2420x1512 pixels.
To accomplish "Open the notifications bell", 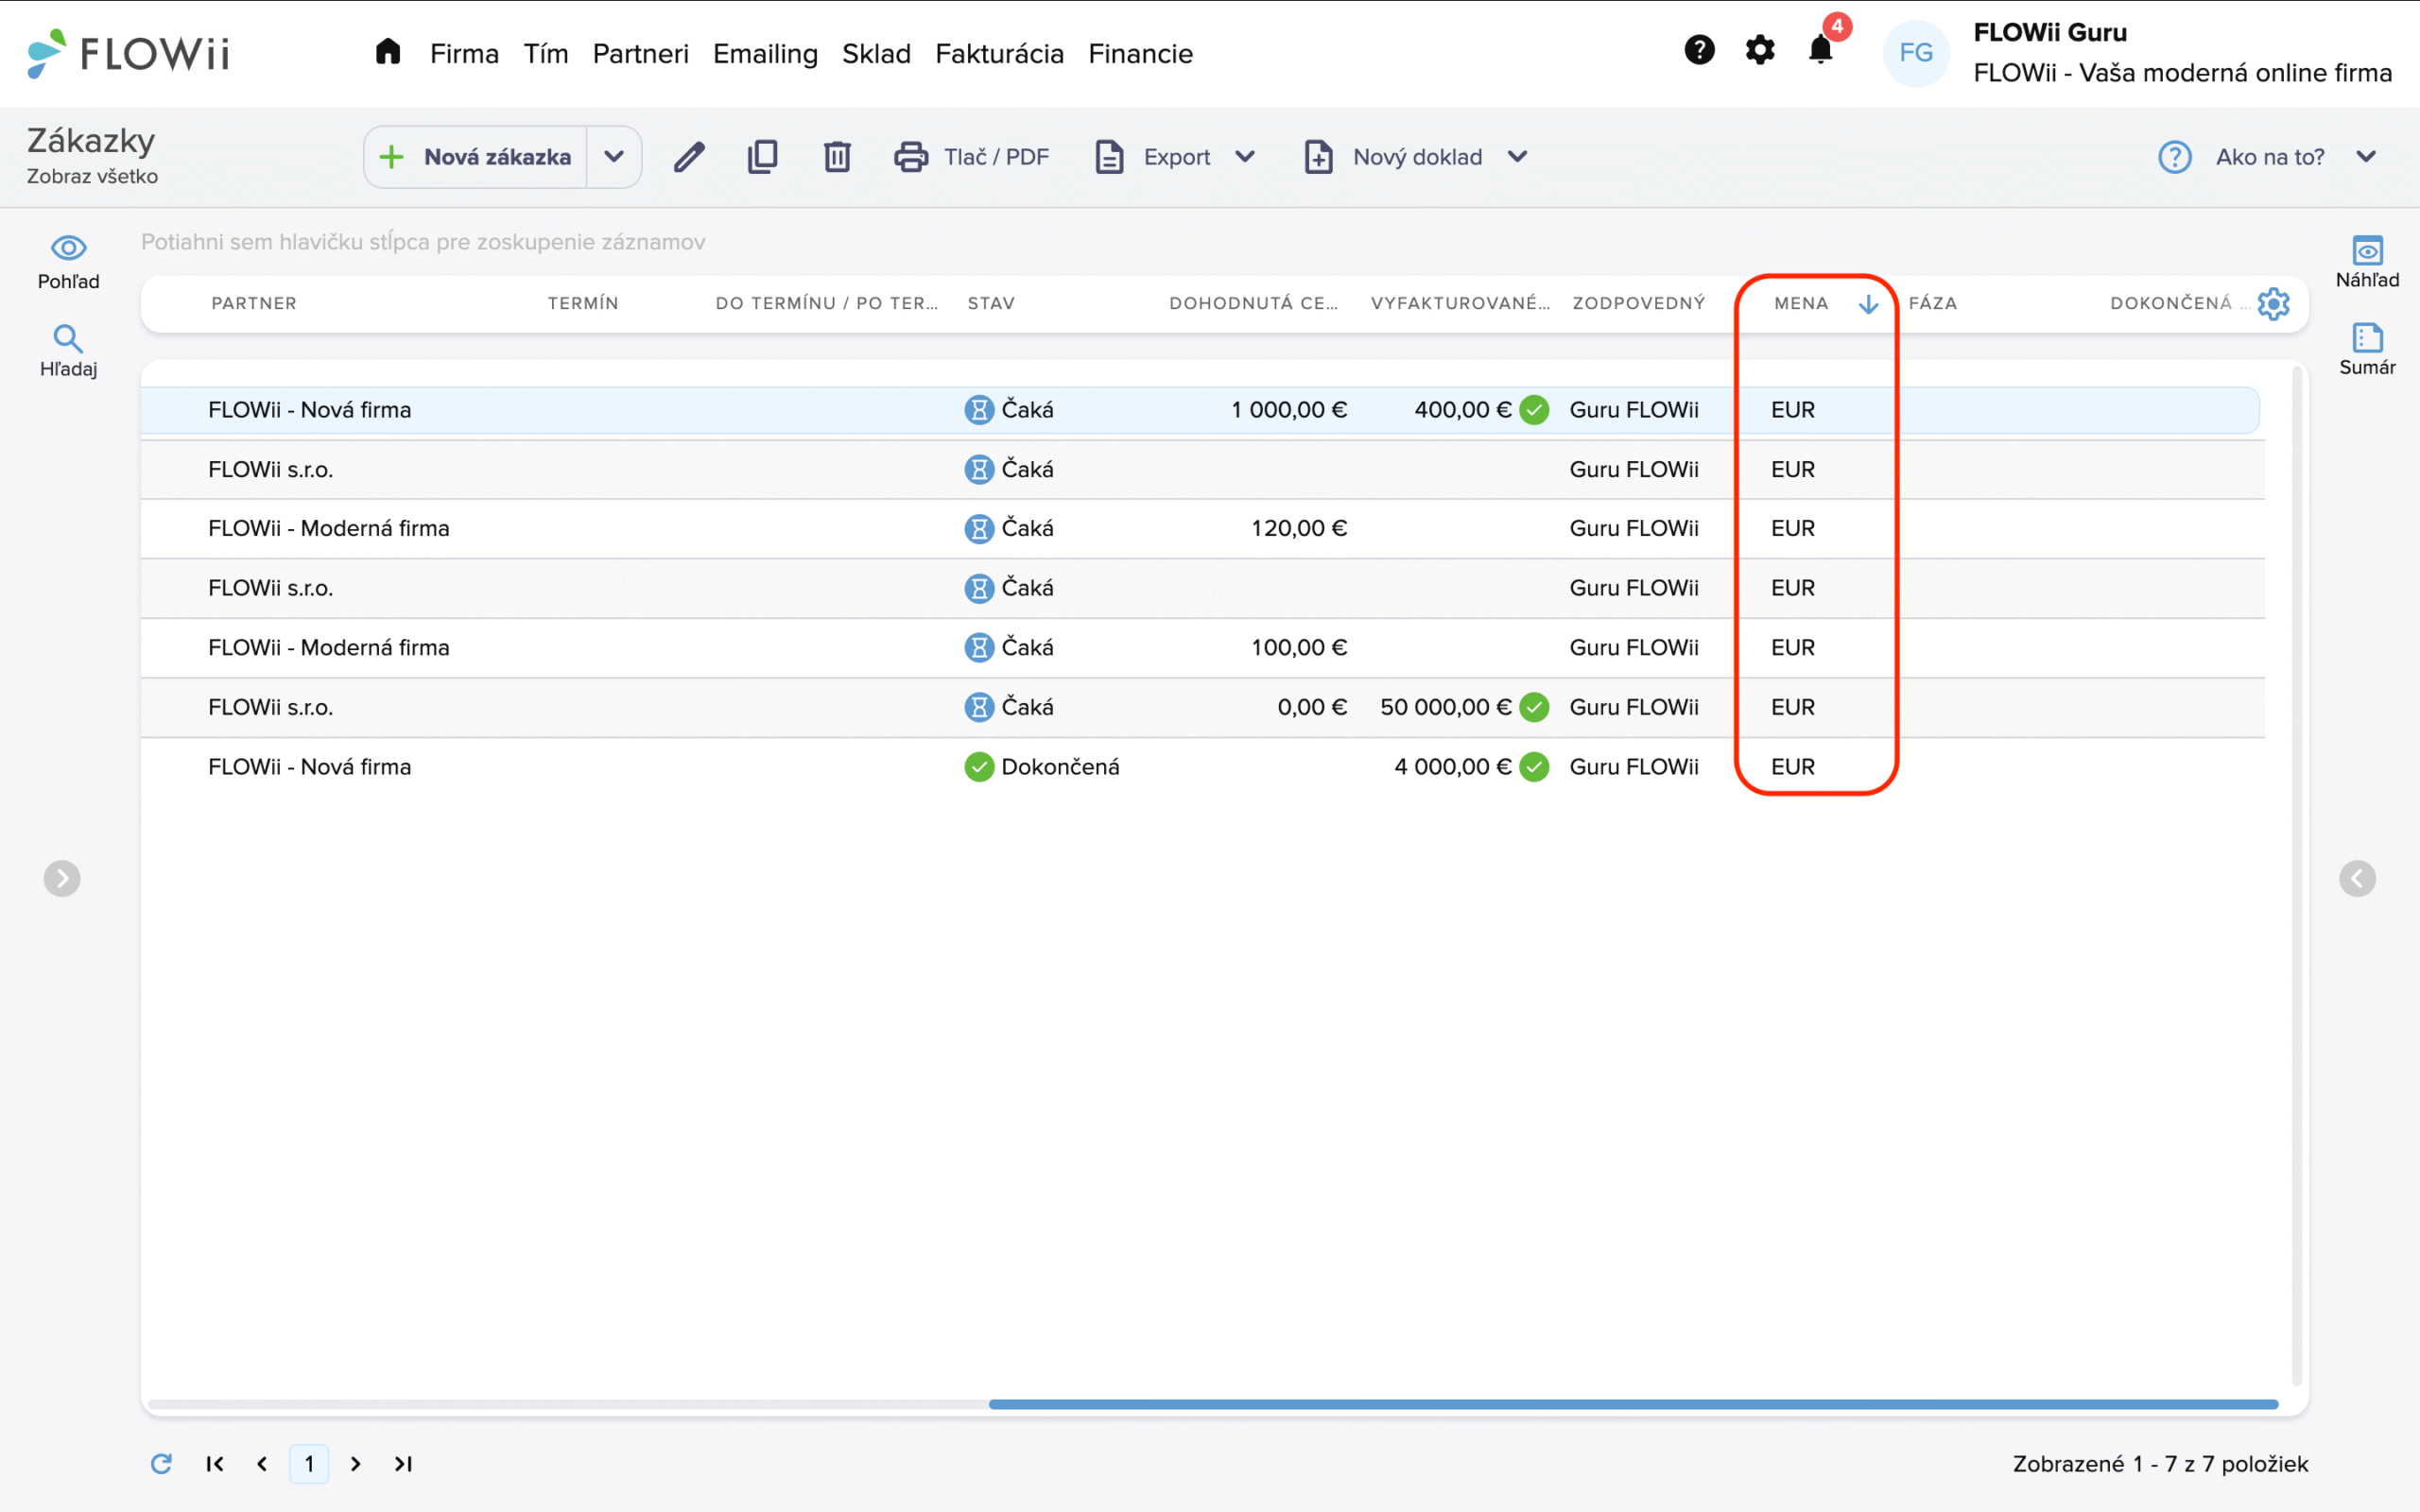I will (1821, 50).
